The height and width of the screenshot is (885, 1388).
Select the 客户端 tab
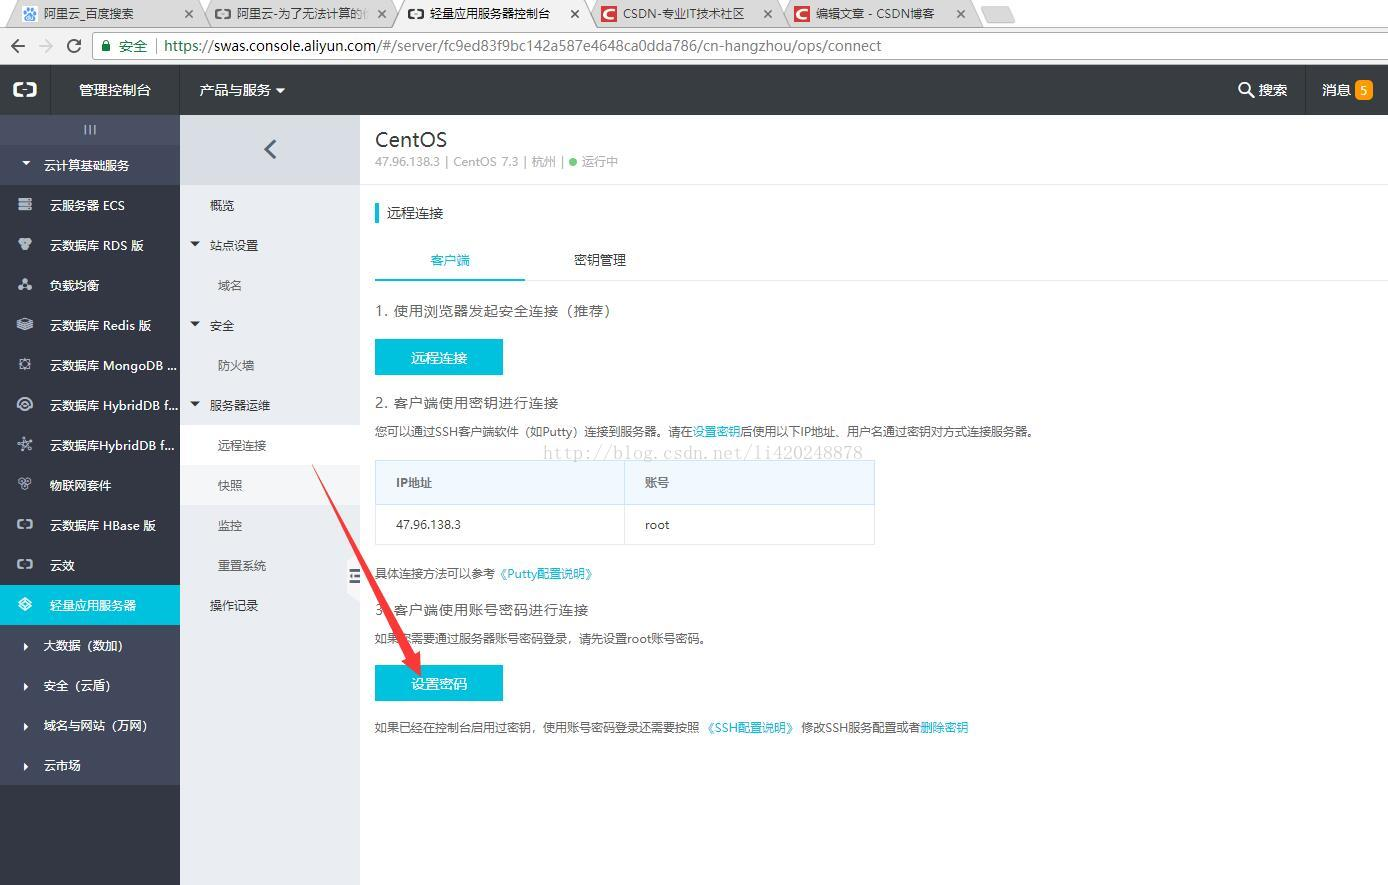click(450, 260)
